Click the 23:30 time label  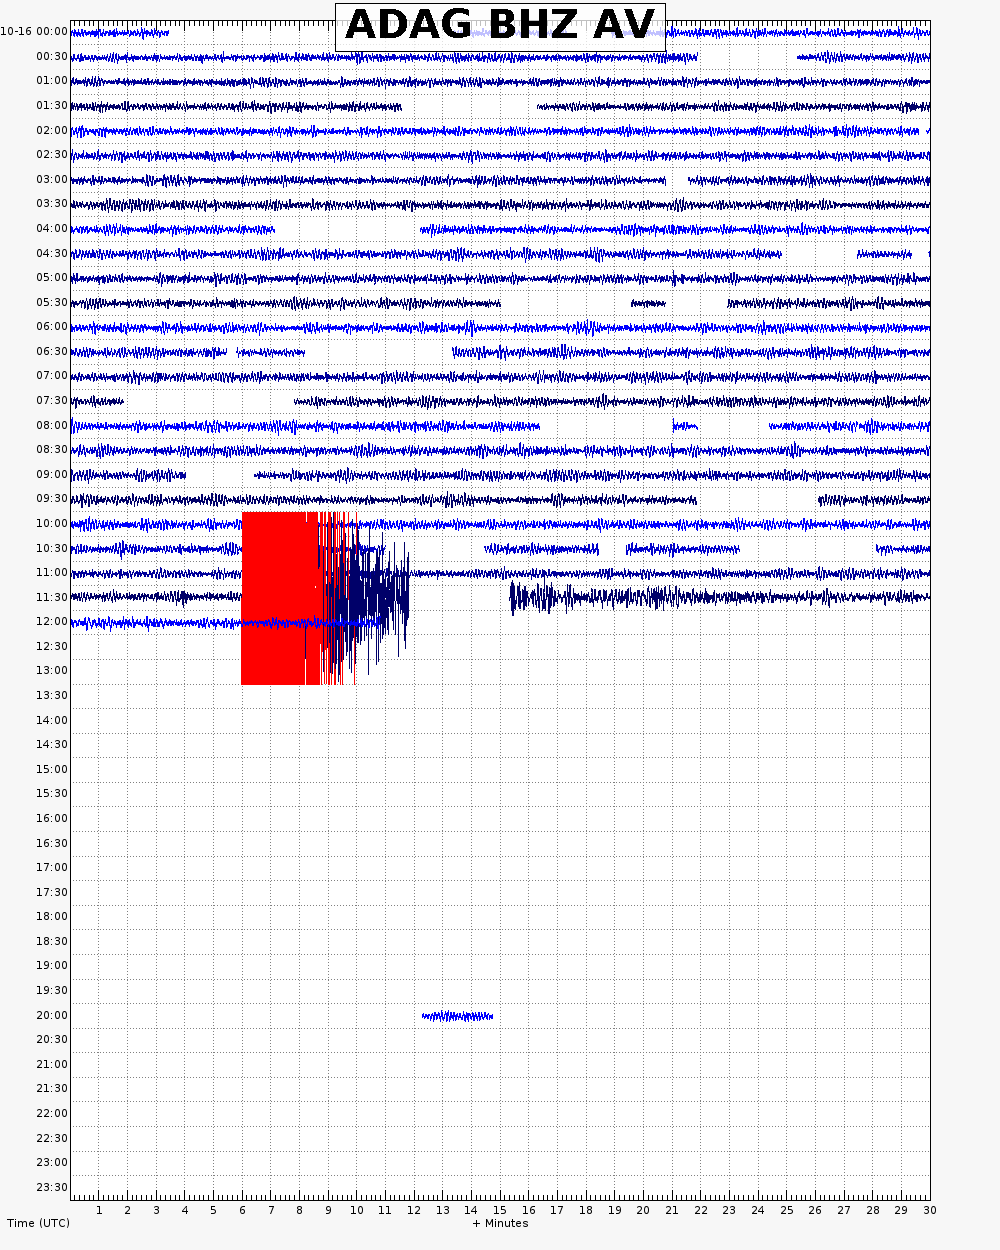[x=52, y=1187]
